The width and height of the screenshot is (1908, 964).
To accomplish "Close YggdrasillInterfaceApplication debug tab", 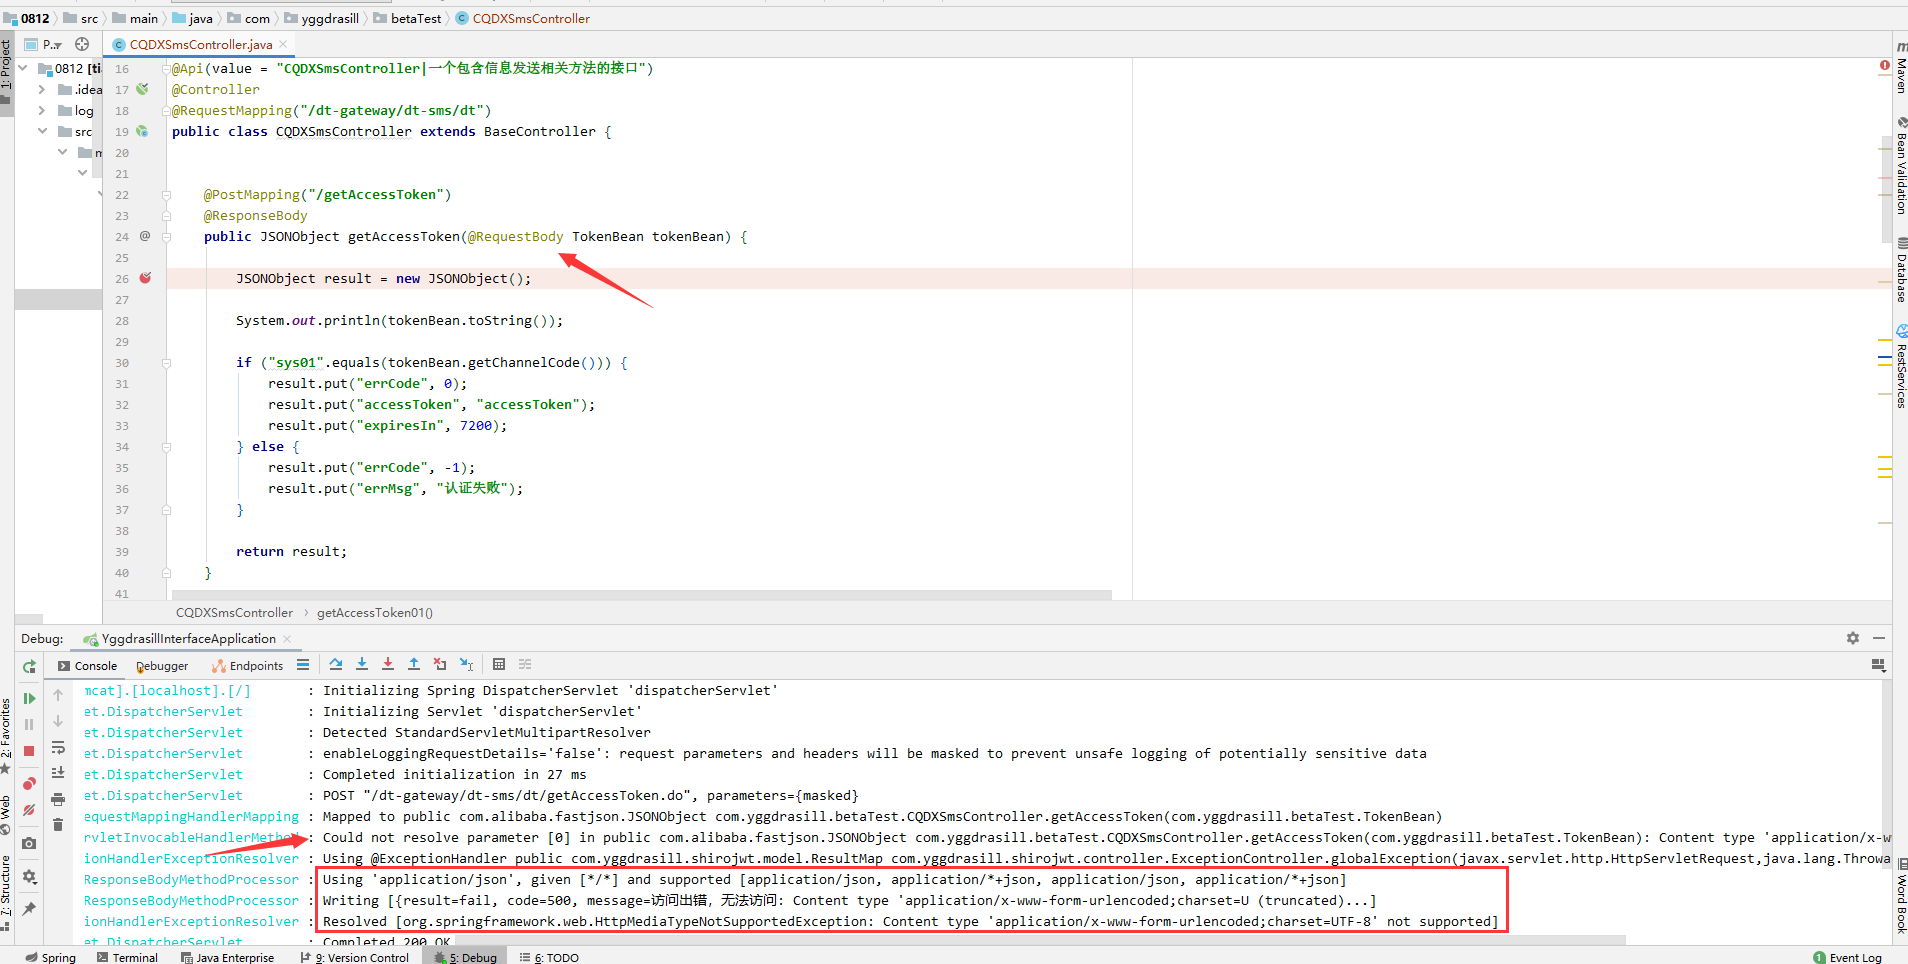I will pyautogui.click(x=287, y=639).
